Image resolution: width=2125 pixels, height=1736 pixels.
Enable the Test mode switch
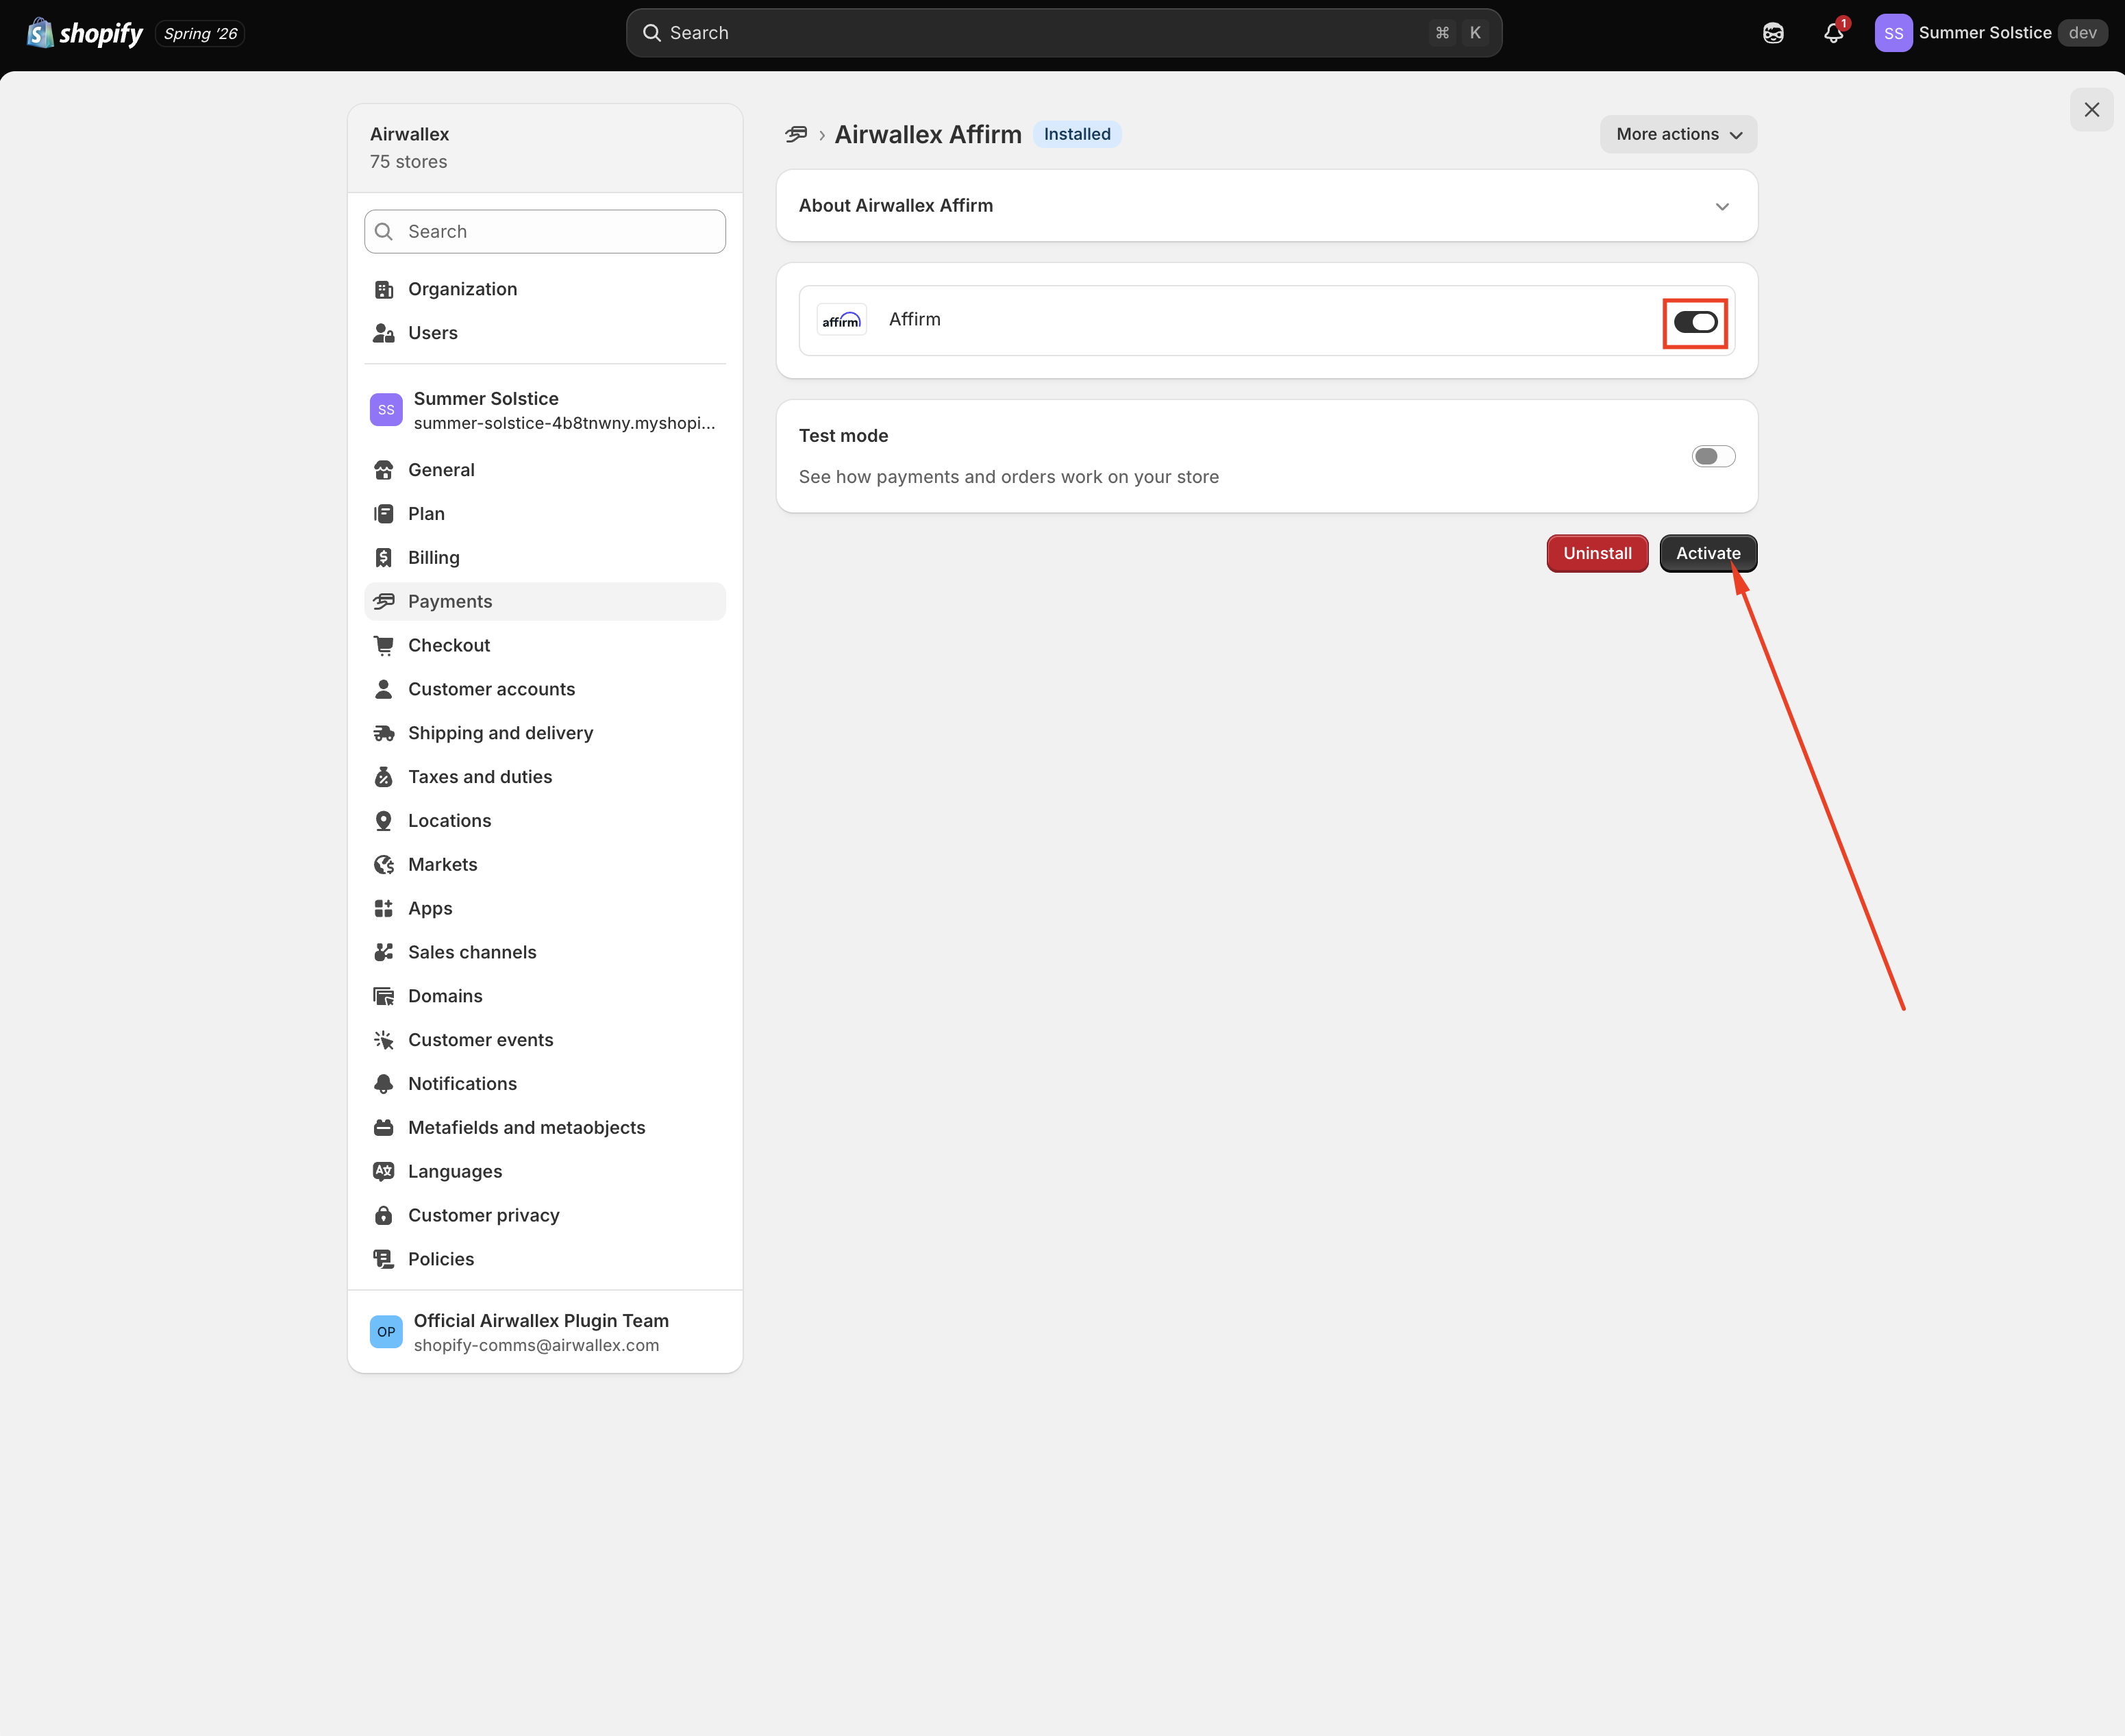click(x=1713, y=457)
